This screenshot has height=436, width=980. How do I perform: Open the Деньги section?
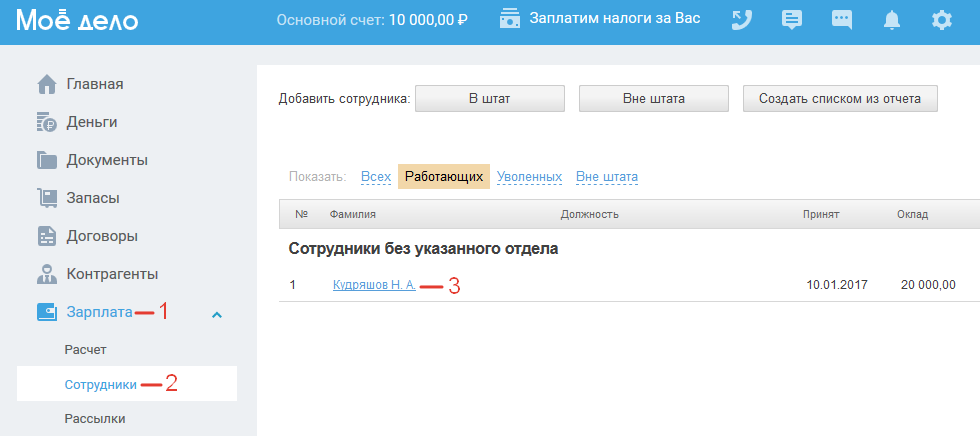pyautogui.click(x=92, y=122)
